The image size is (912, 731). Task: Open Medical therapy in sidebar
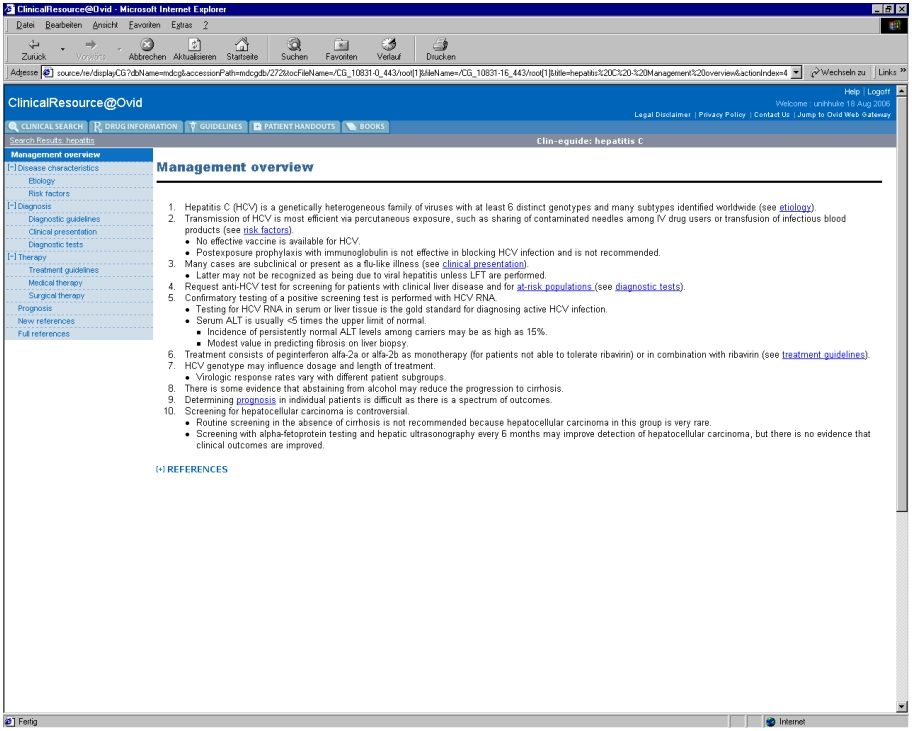point(56,283)
